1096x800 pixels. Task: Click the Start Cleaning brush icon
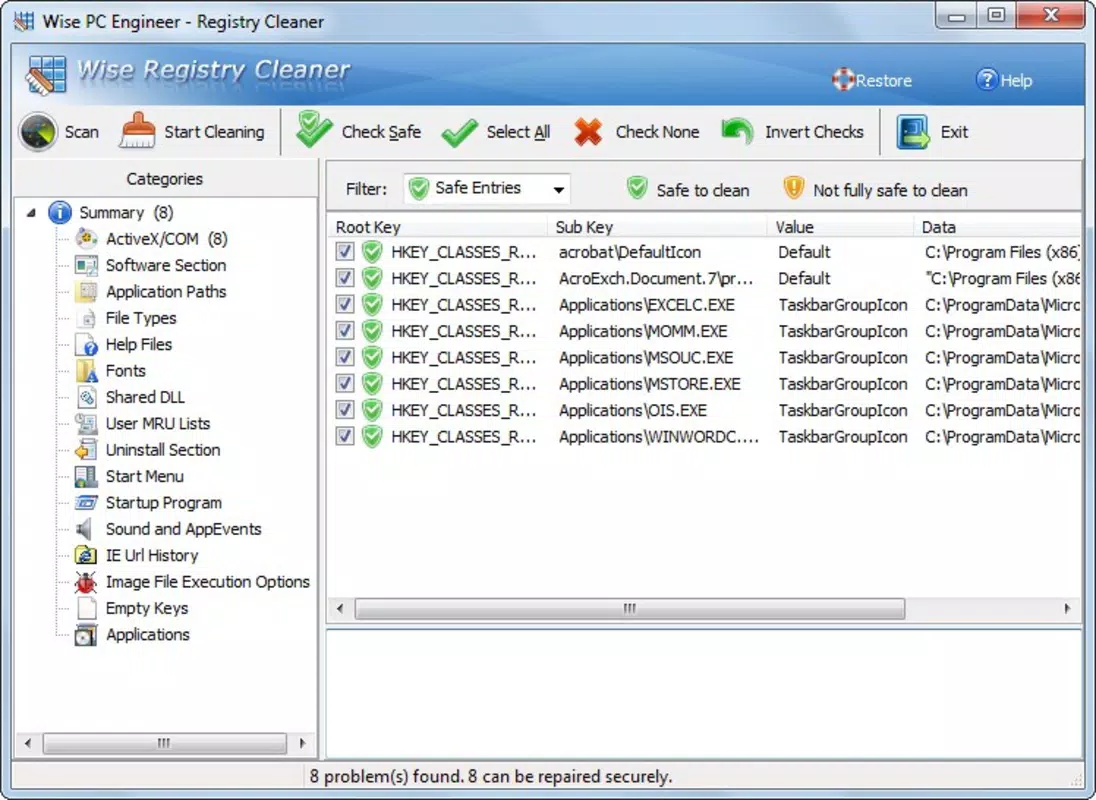[137, 131]
